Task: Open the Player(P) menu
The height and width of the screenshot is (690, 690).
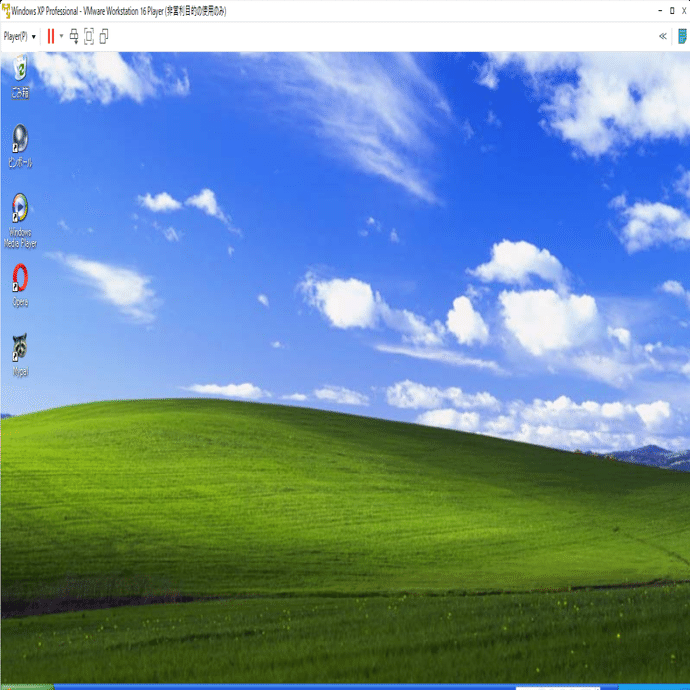Action: (20, 37)
